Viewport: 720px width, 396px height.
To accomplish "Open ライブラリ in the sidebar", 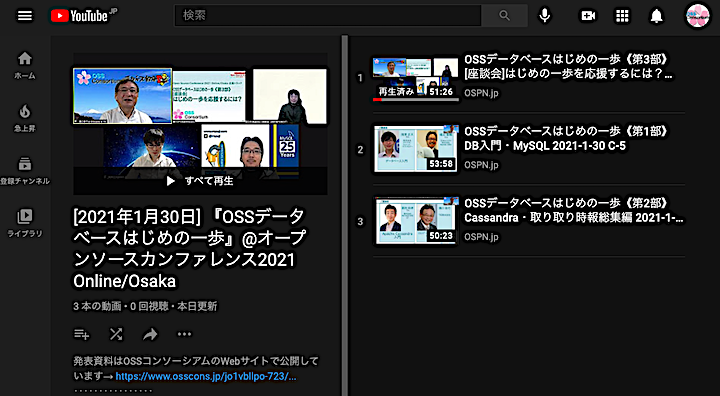I will [x=25, y=223].
